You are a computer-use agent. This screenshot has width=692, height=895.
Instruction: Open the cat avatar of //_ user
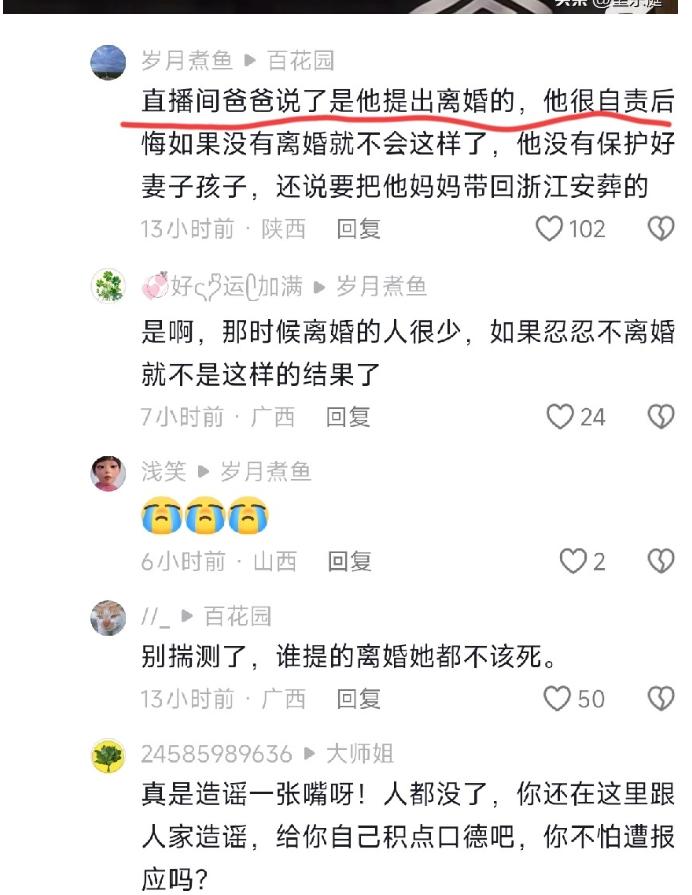pyautogui.click(x=108, y=618)
